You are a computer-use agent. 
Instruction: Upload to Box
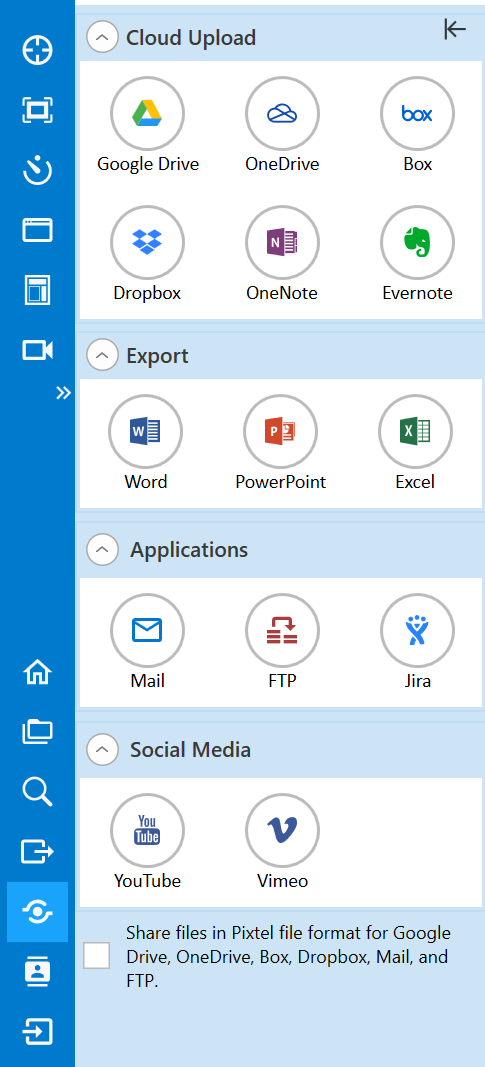(x=417, y=114)
